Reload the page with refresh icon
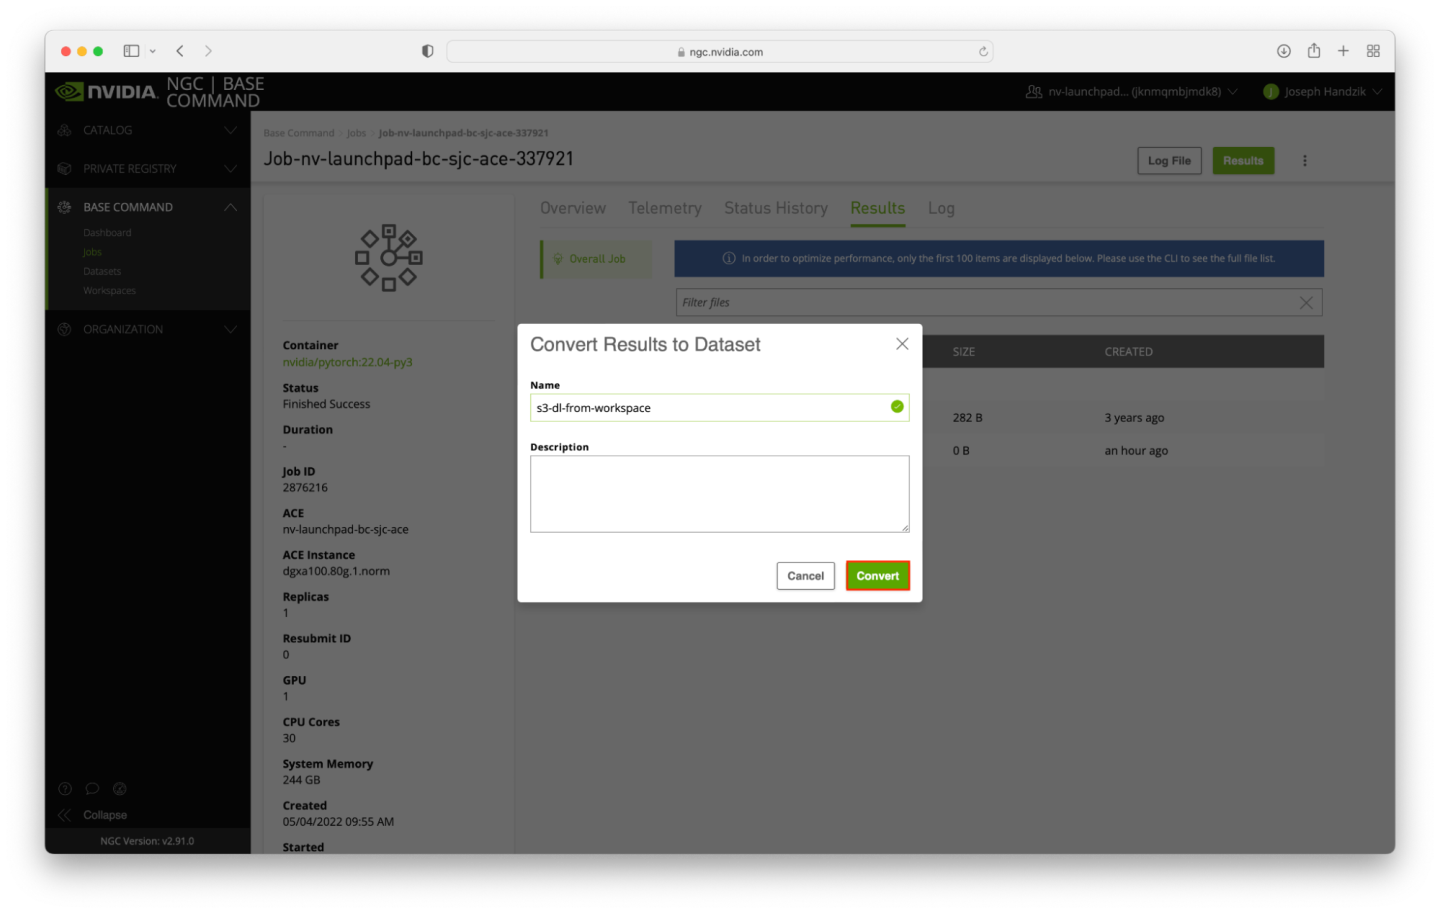The width and height of the screenshot is (1440, 913). pyautogui.click(x=983, y=52)
